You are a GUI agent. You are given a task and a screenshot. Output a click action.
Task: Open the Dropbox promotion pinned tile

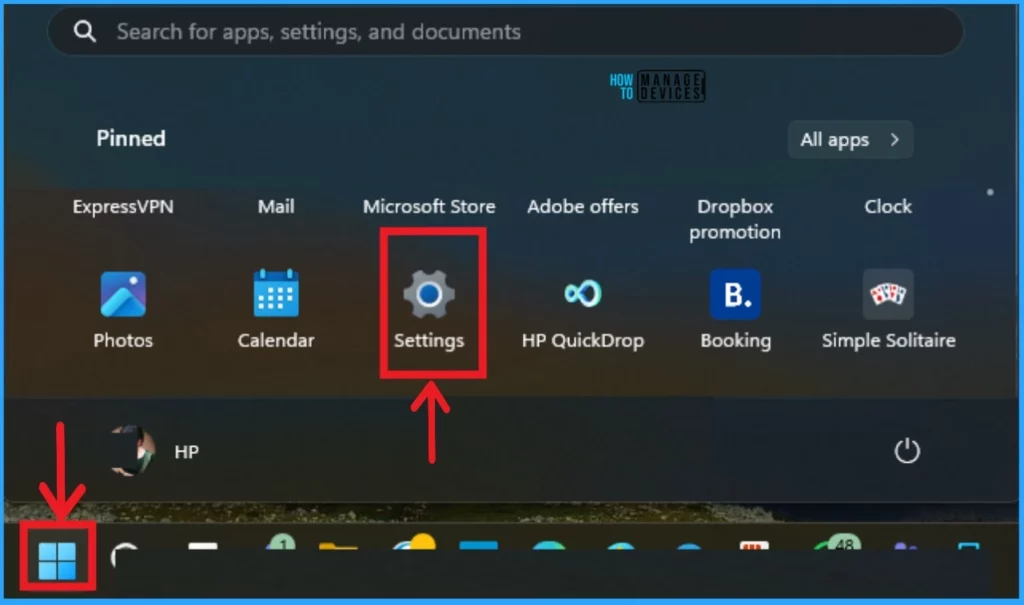point(735,219)
